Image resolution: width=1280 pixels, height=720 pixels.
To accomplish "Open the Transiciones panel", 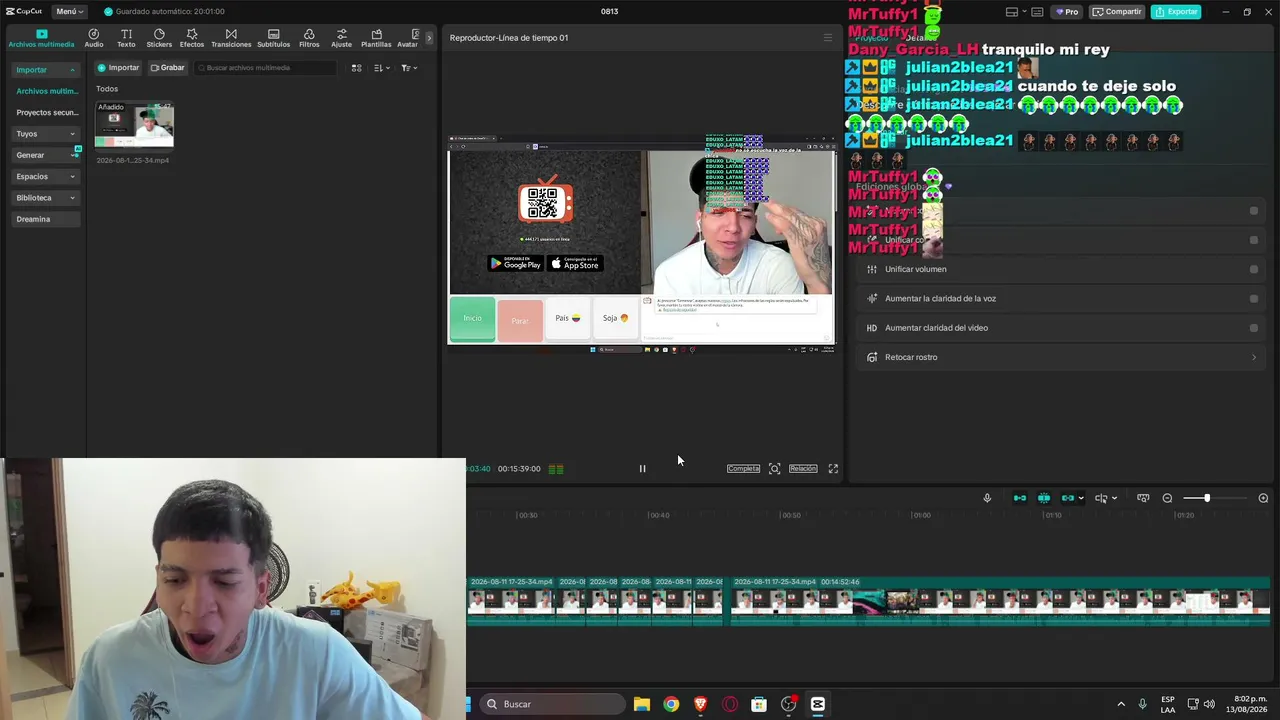I will [x=231, y=38].
